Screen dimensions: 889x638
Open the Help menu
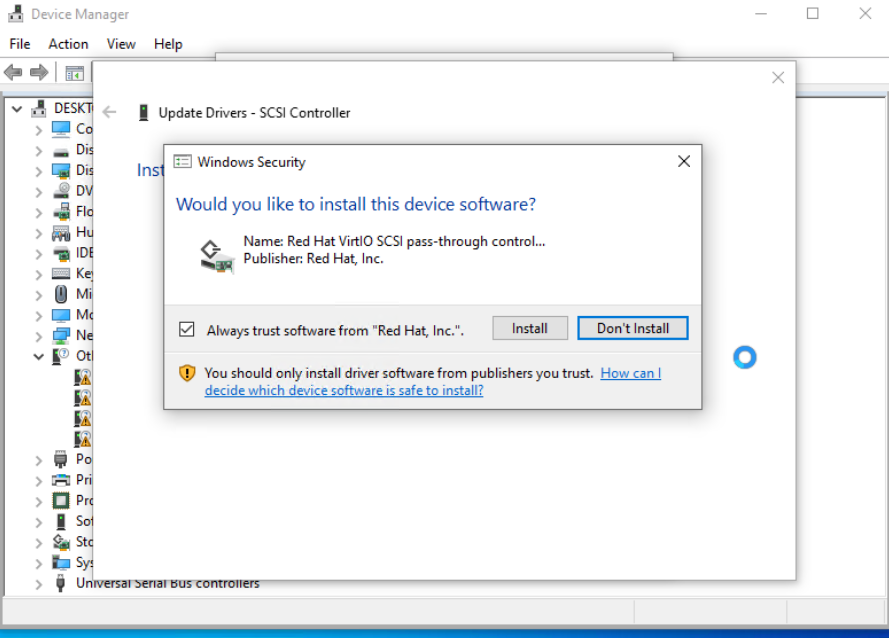[168, 44]
